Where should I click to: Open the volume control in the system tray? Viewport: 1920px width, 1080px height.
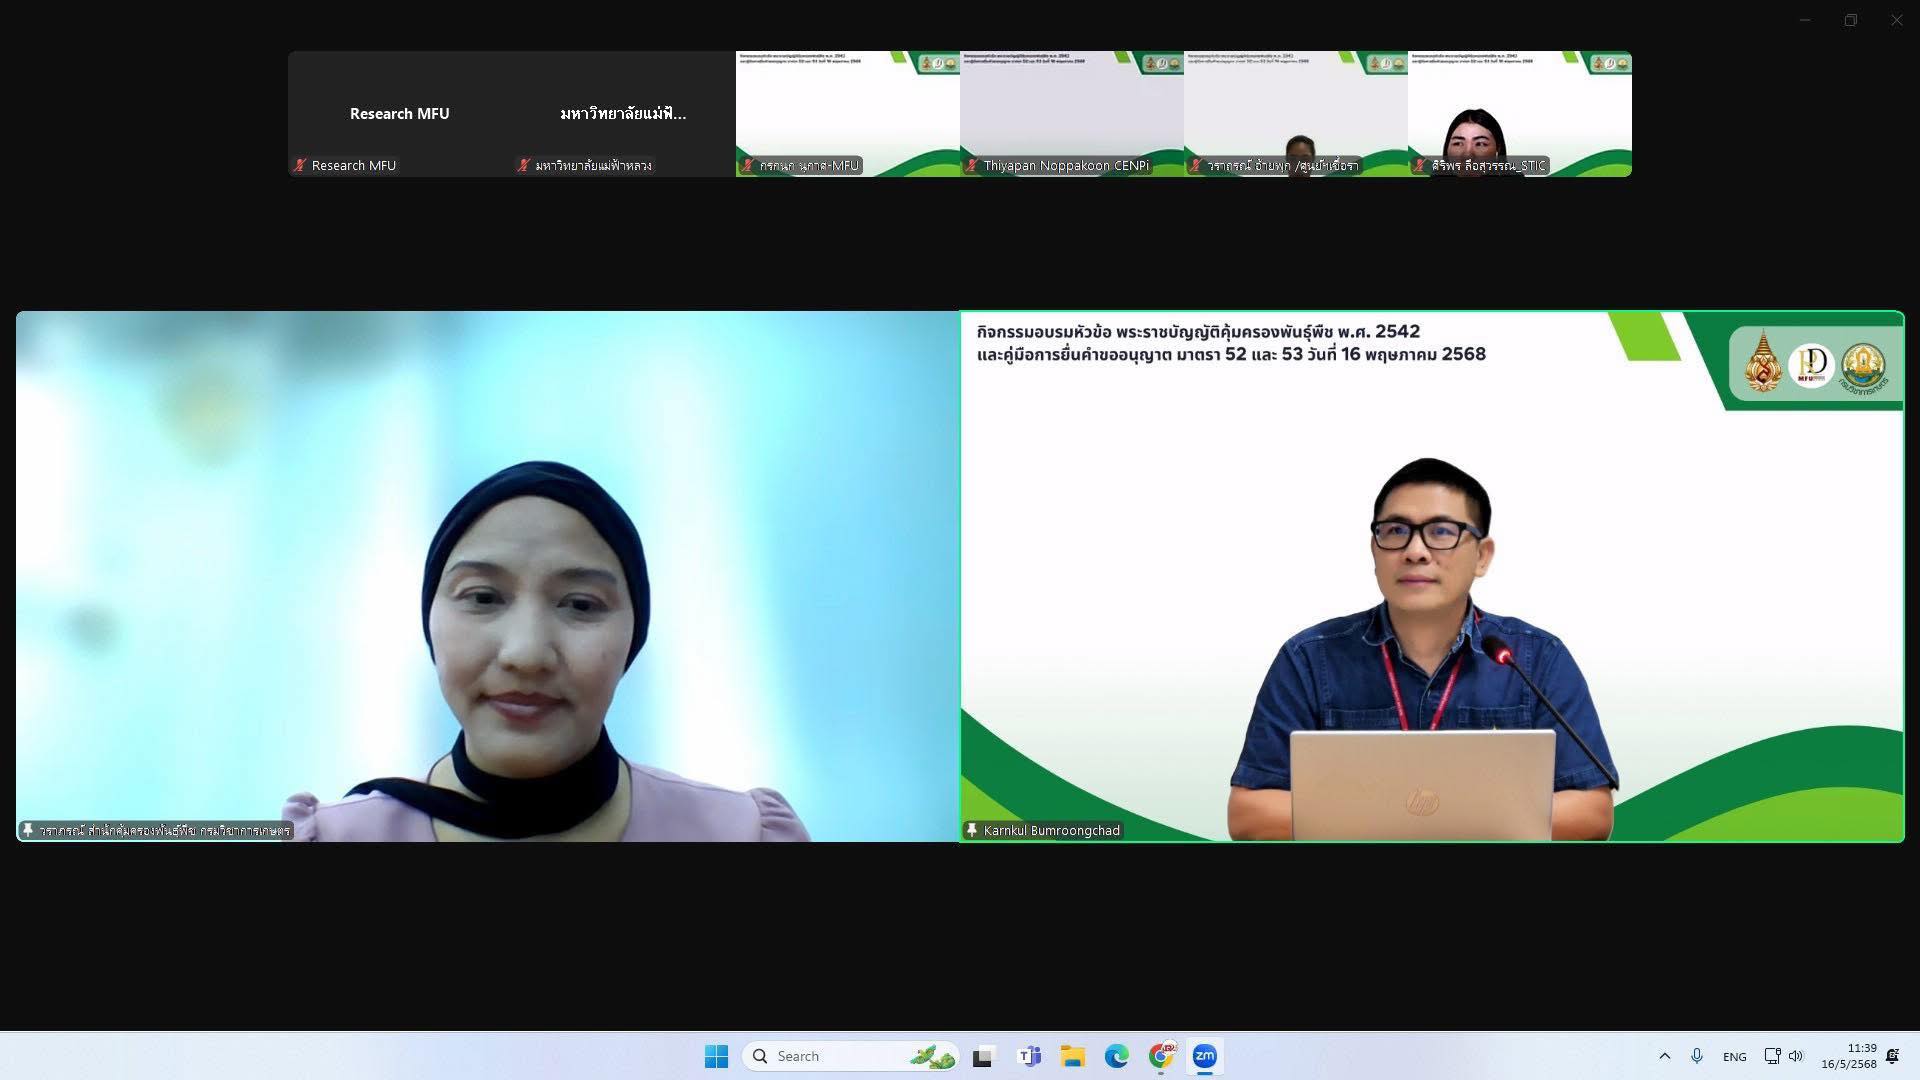1796,1056
